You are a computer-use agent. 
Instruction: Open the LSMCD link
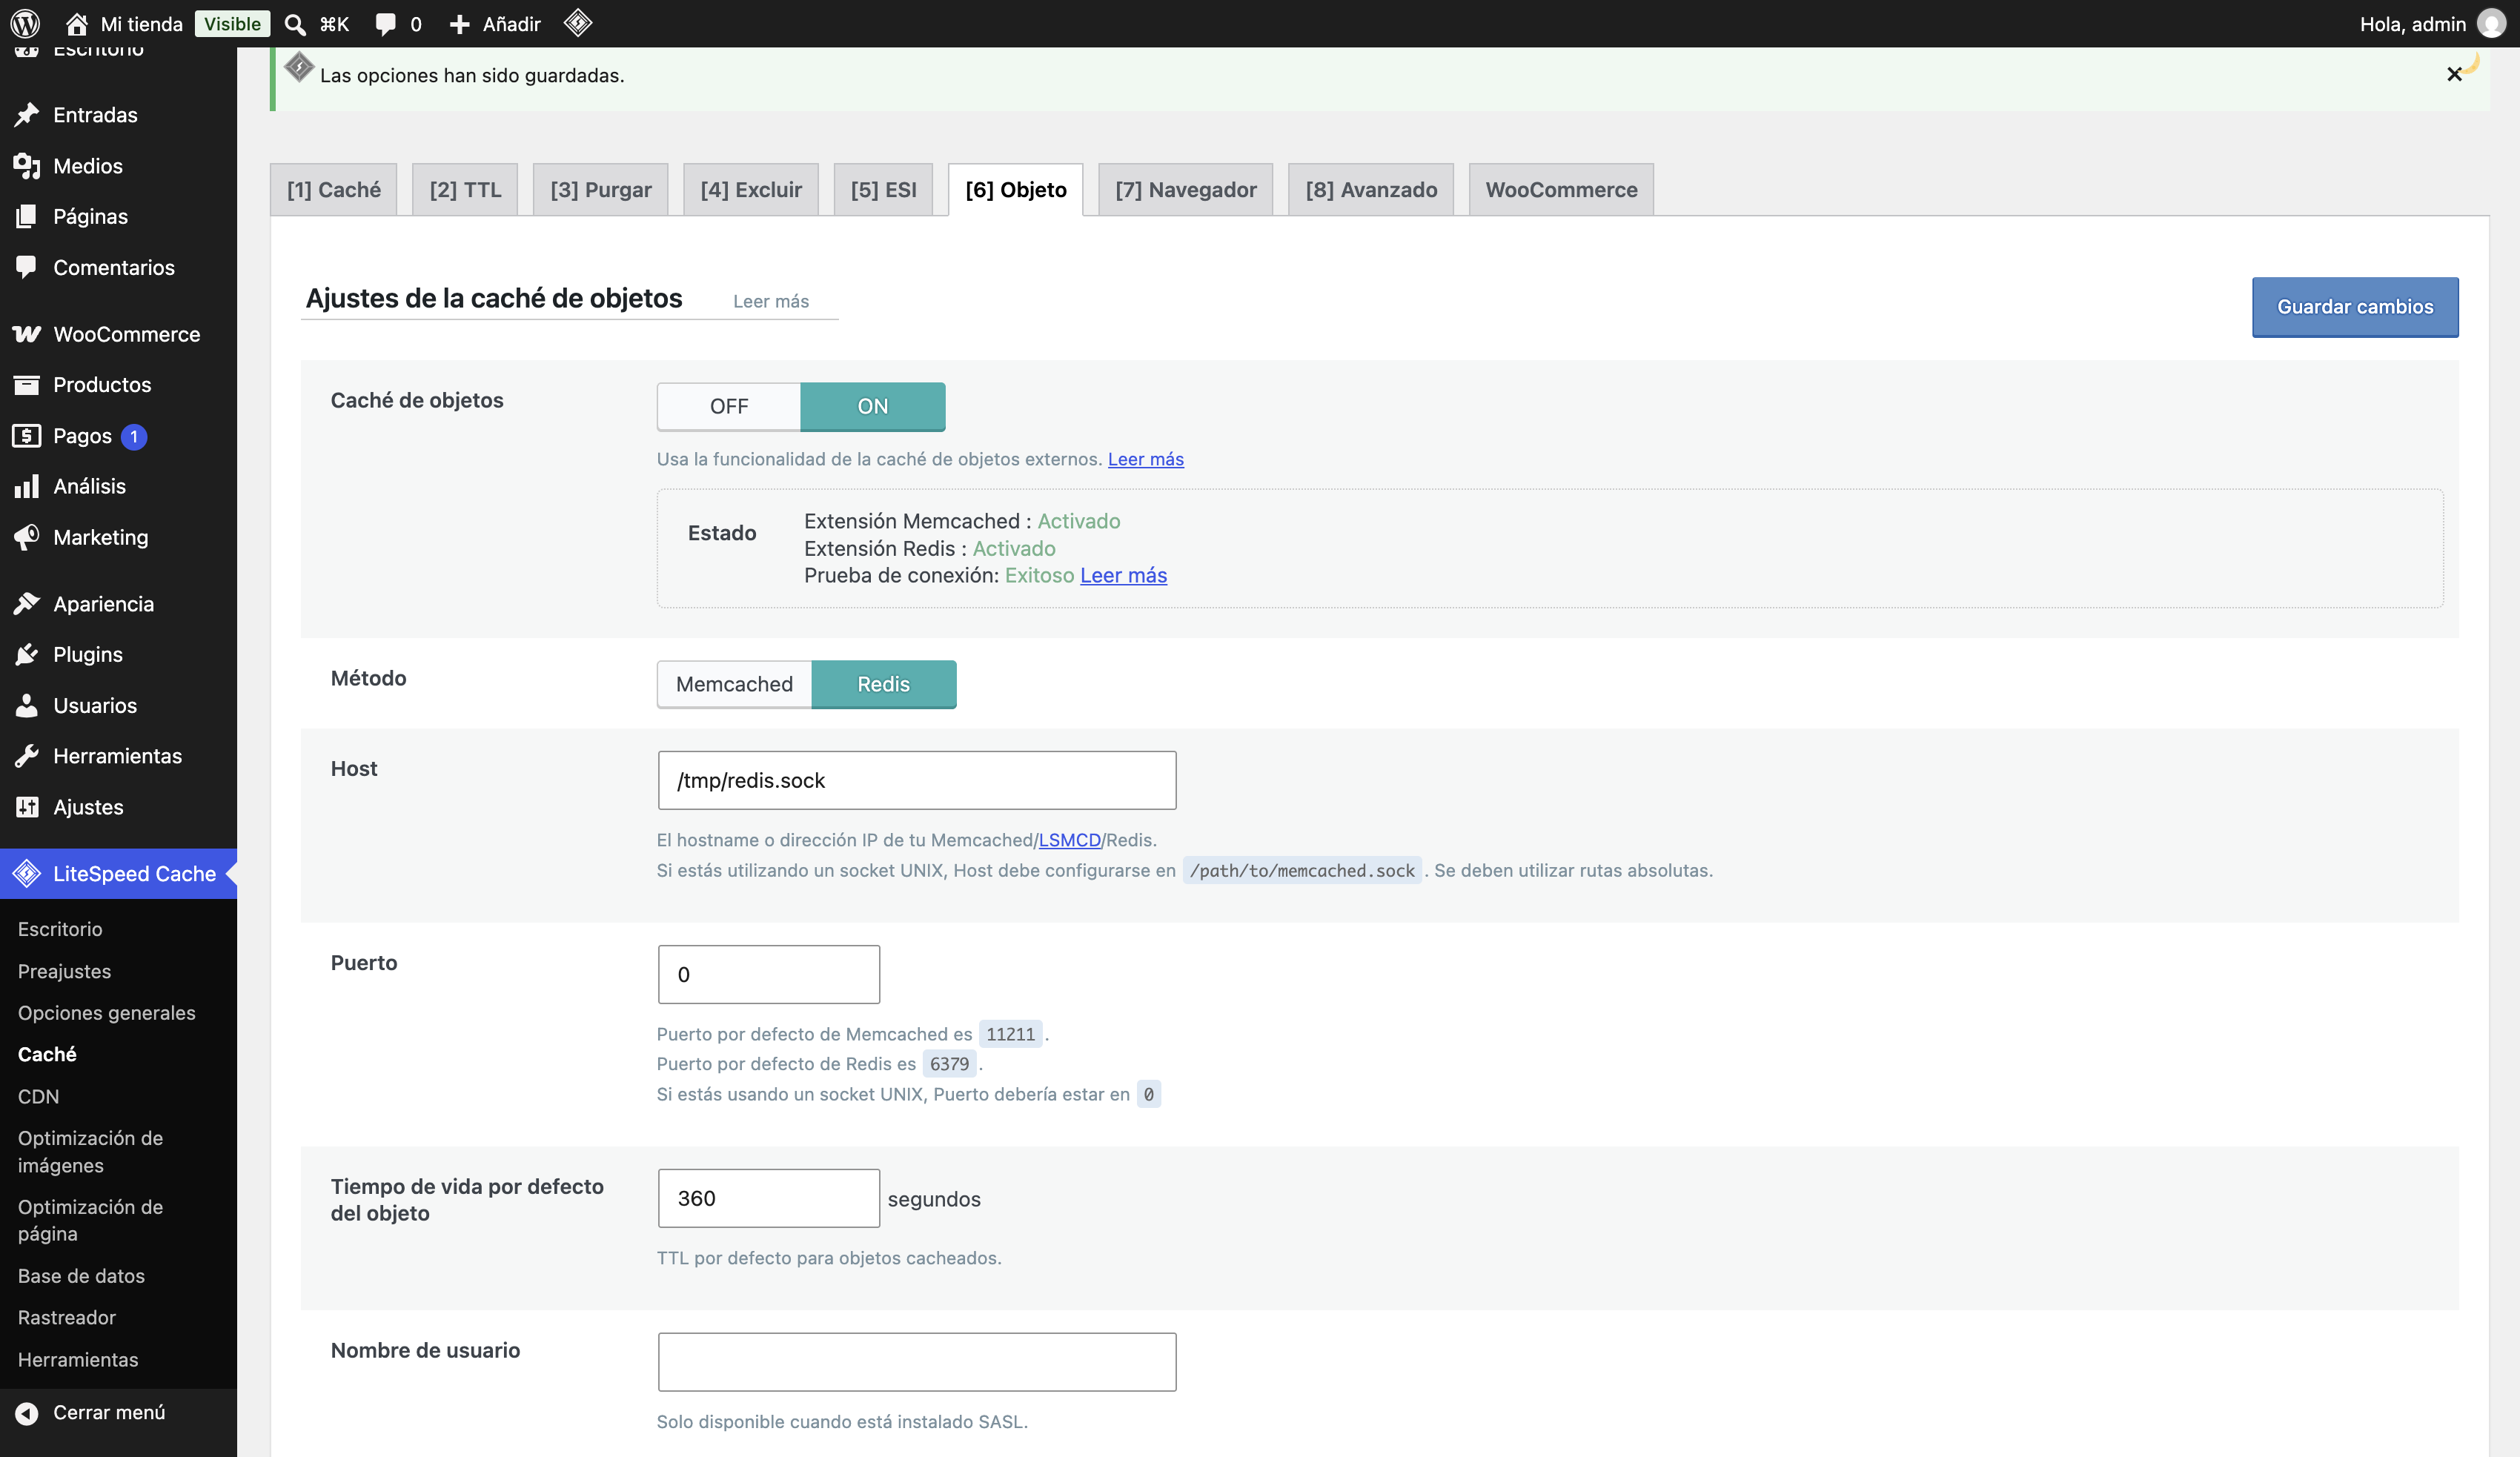(1069, 840)
